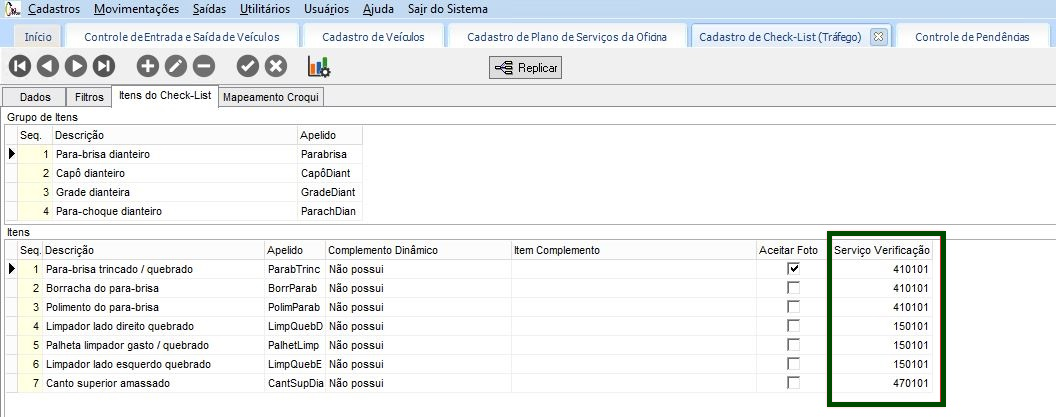1056x417 pixels.
Task: Delete the record with minus icon
Action: [204, 67]
